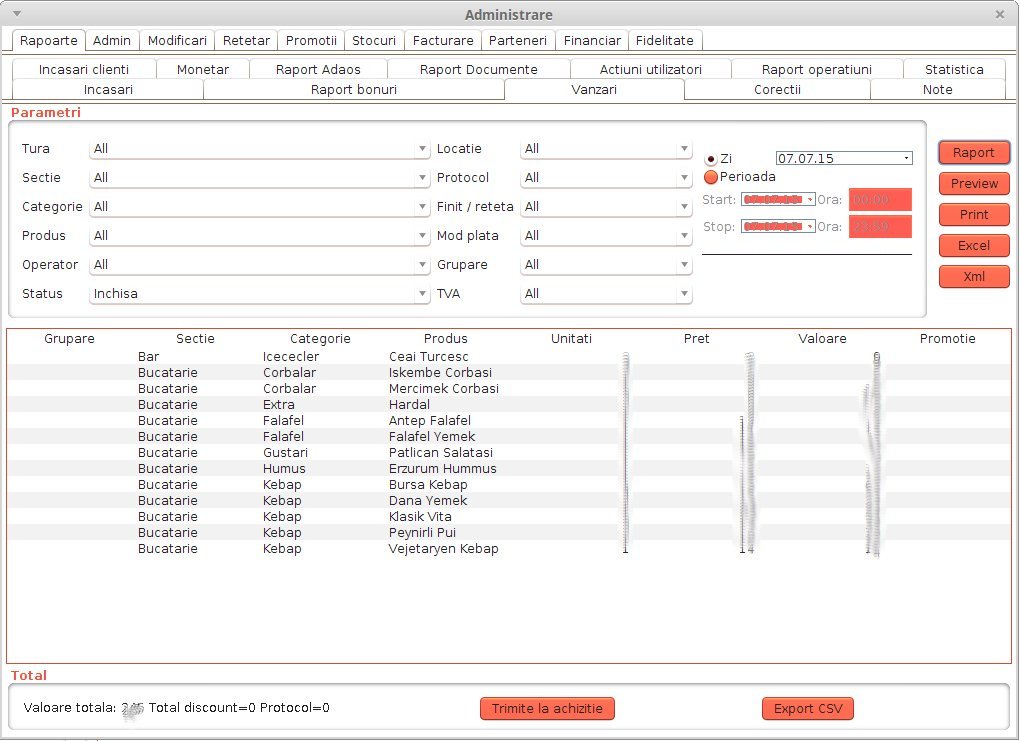
Task: Open the Operator dropdown
Action: 260,265
